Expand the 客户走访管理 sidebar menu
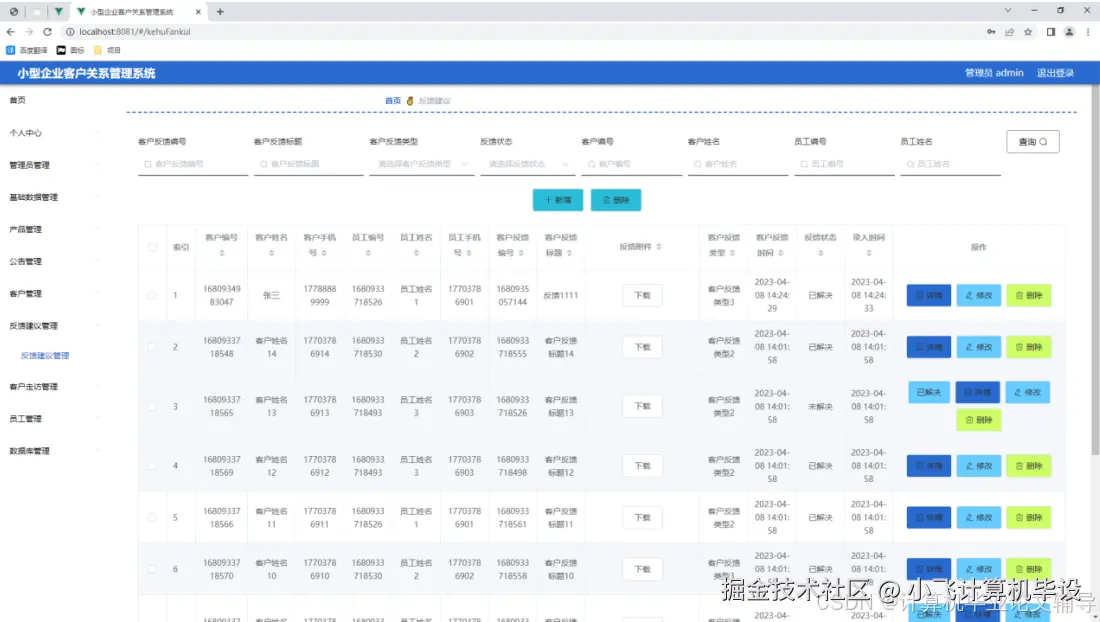The image size is (1100, 622). [x=54, y=386]
